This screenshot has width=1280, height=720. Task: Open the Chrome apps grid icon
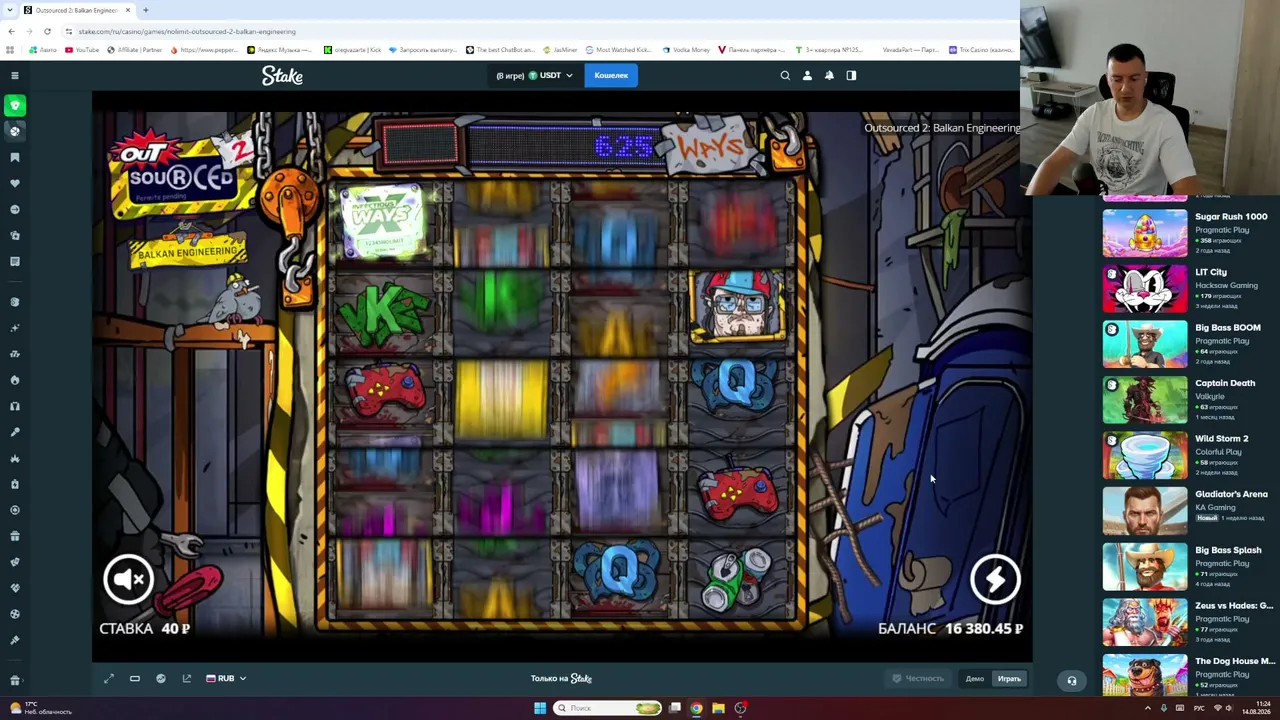tap(10, 50)
